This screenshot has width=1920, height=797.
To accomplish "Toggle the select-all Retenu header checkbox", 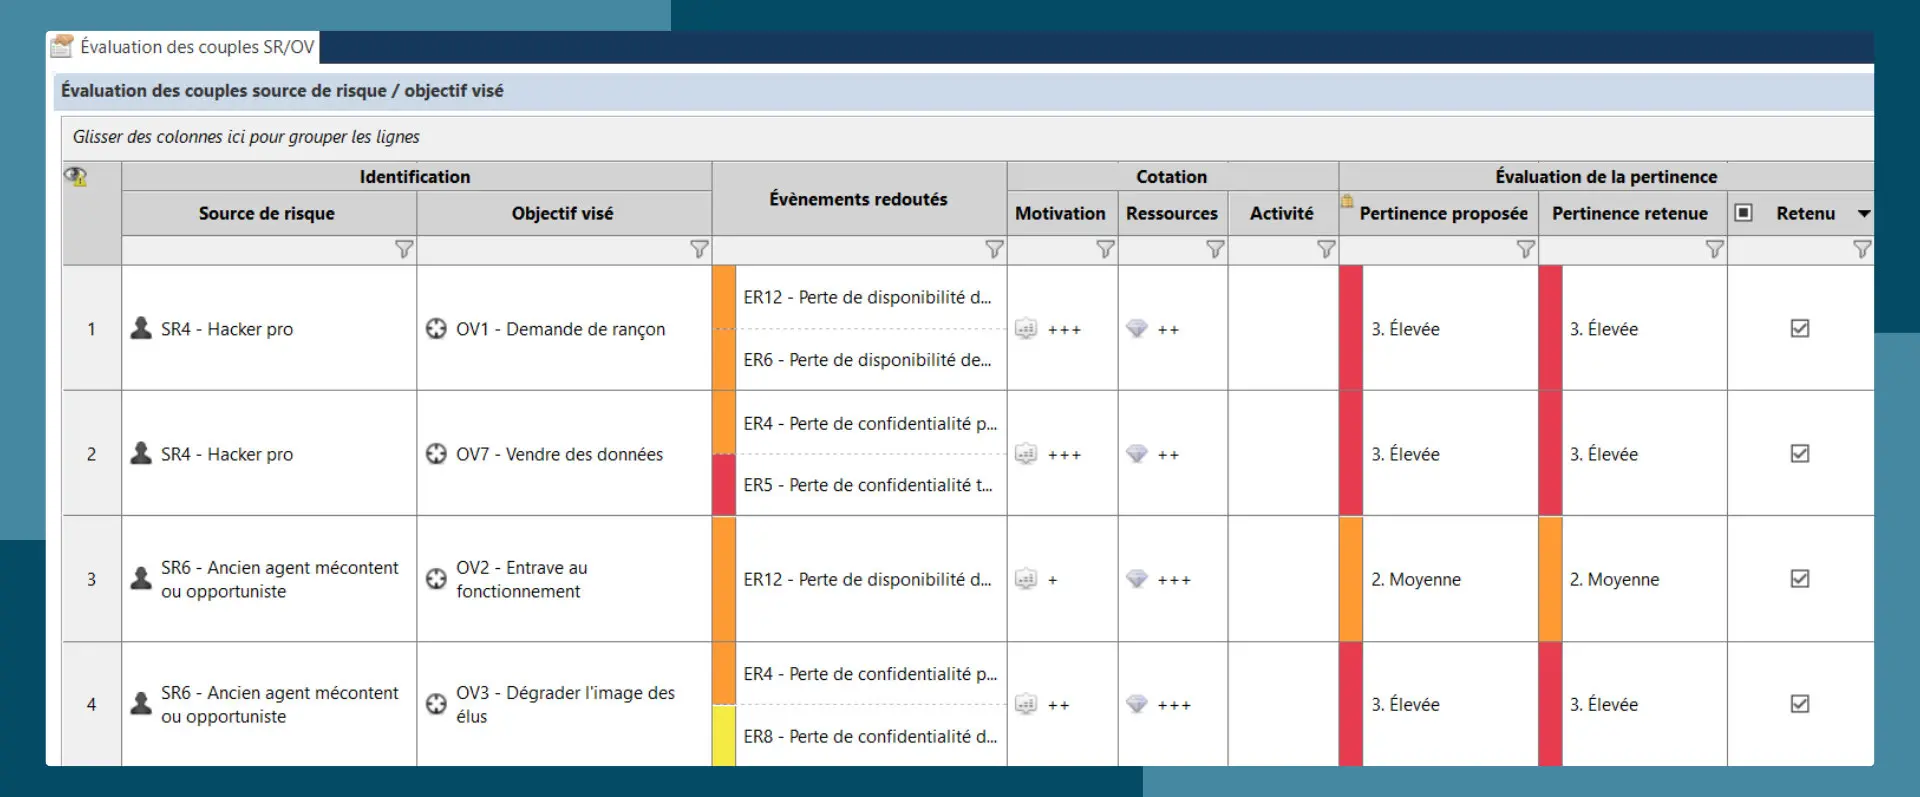I will [x=1743, y=212].
